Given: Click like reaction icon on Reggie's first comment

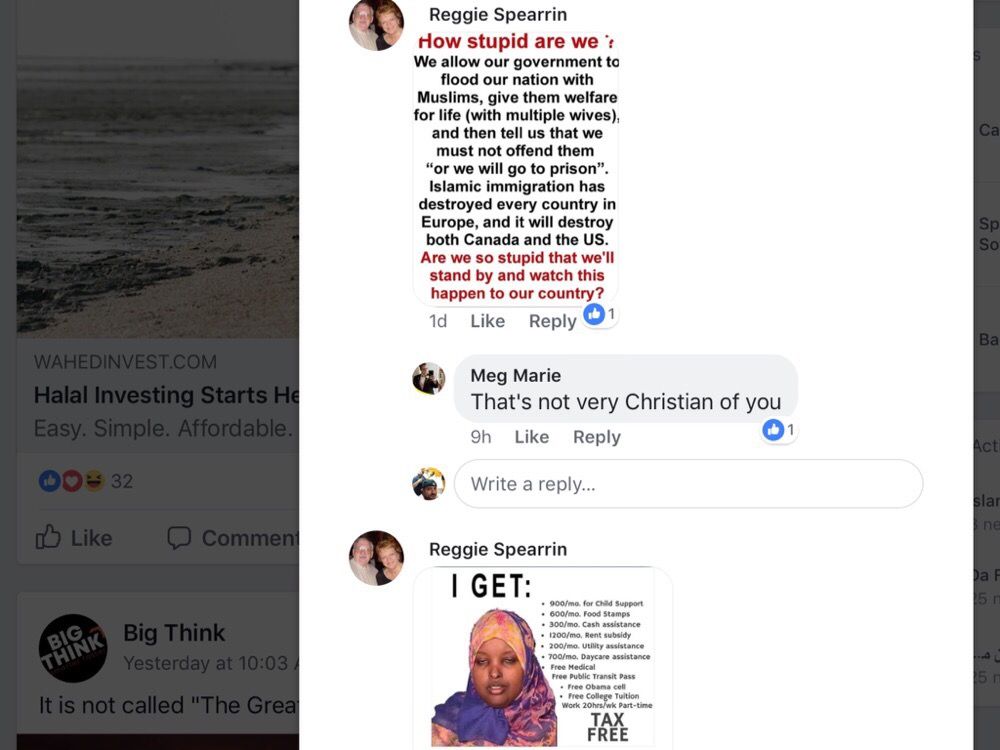Looking at the screenshot, I should coord(594,313).
